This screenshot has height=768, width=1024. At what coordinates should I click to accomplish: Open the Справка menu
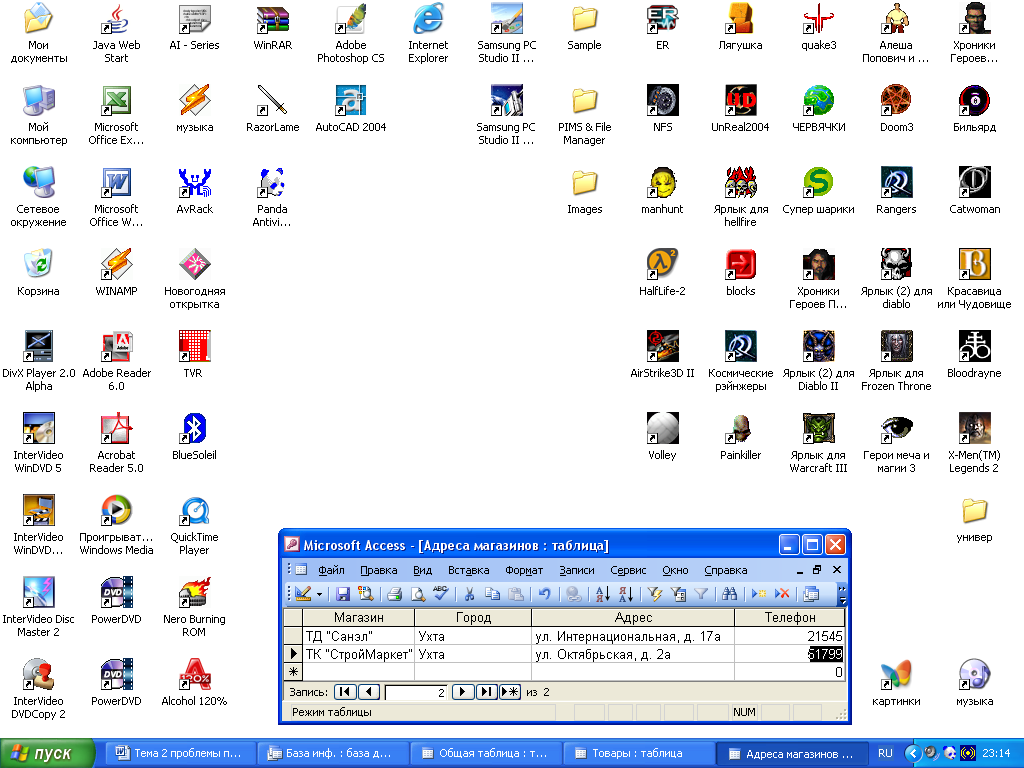pyautogui.click(x=726, y=570)
